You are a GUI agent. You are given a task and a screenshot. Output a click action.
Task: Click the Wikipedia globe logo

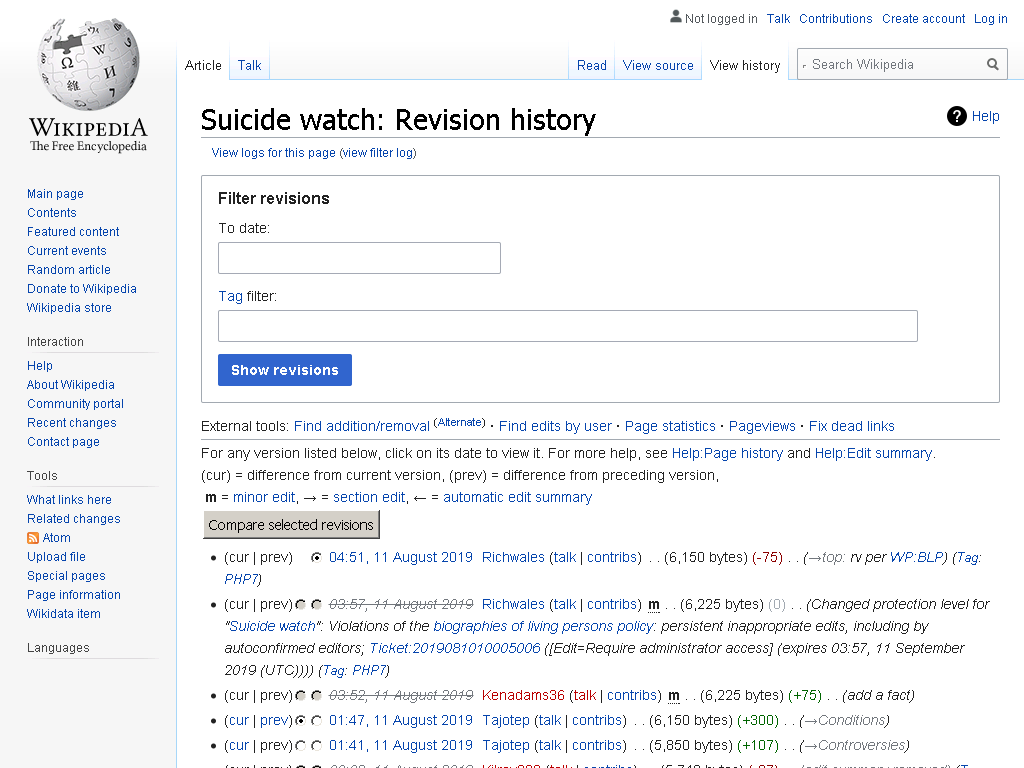tap(88, 64)
